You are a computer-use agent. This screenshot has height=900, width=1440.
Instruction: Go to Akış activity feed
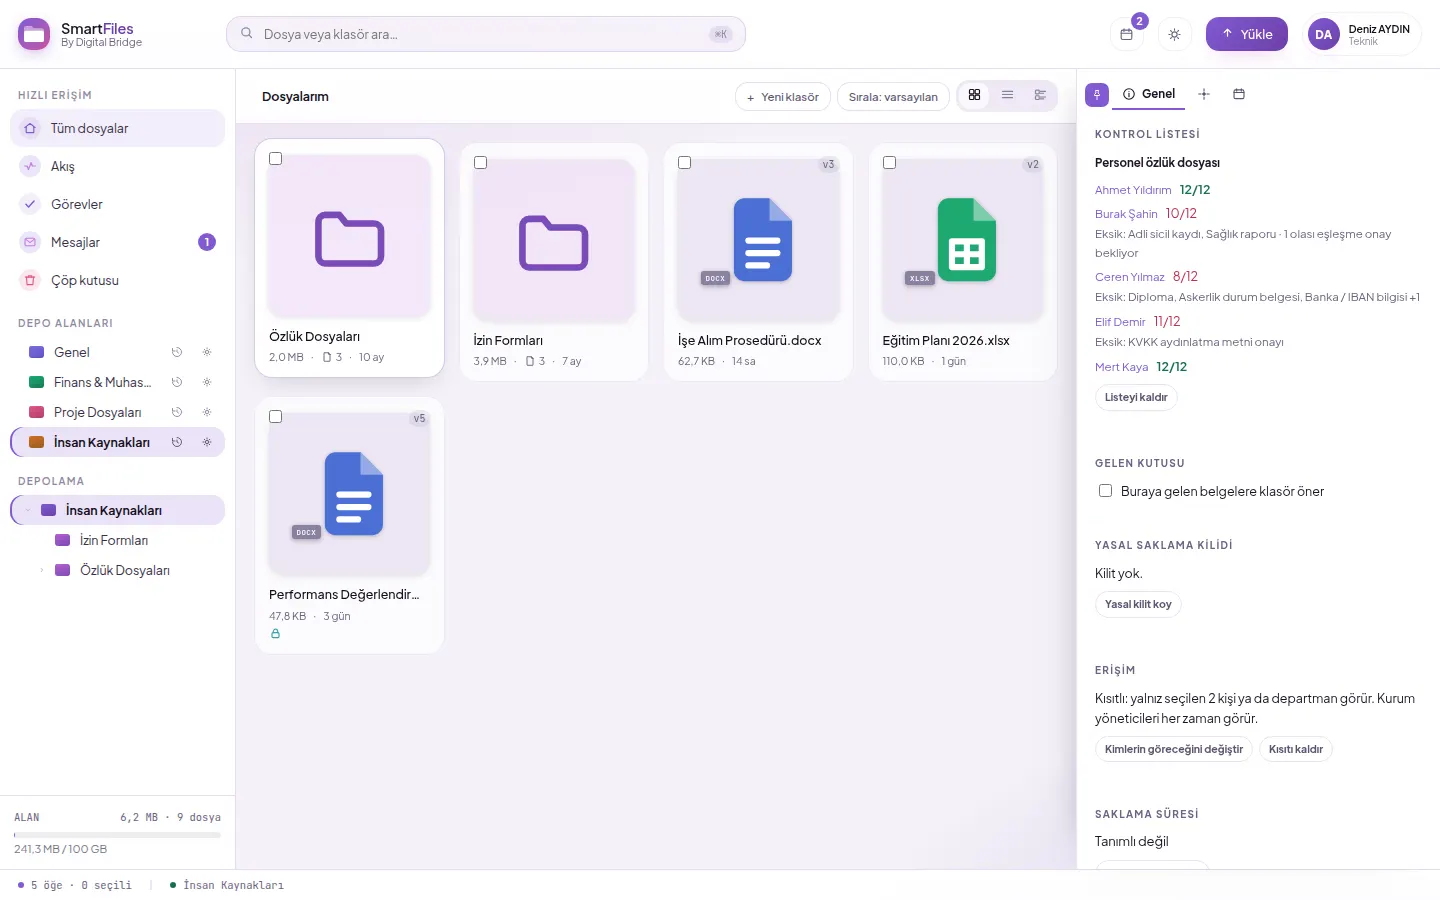click(117, 166)
